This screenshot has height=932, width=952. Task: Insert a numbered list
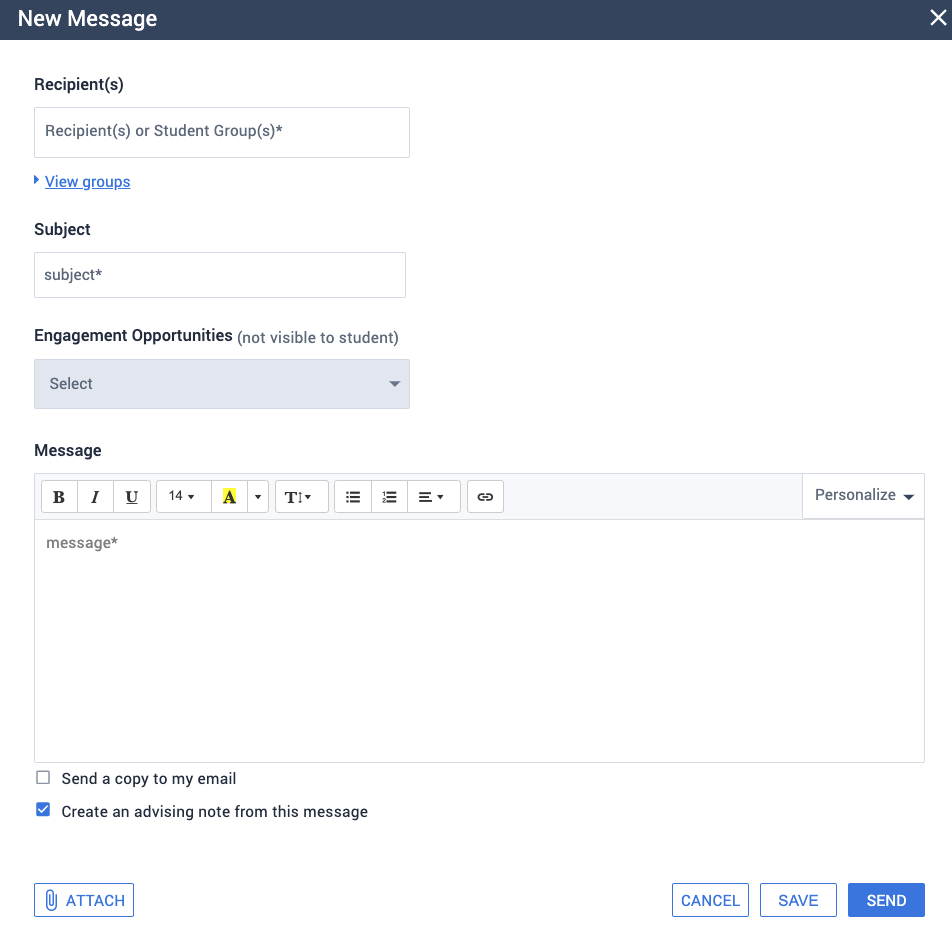(x=389, y=497)
